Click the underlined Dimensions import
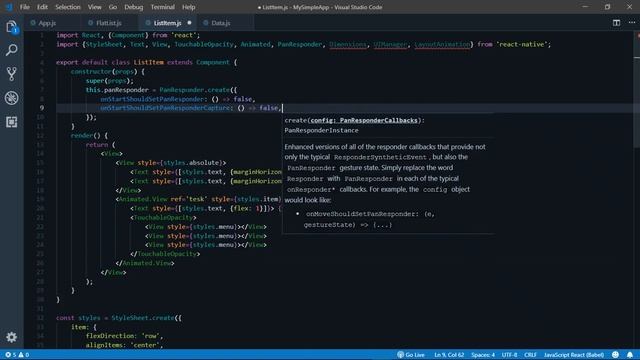 (348, 44)
